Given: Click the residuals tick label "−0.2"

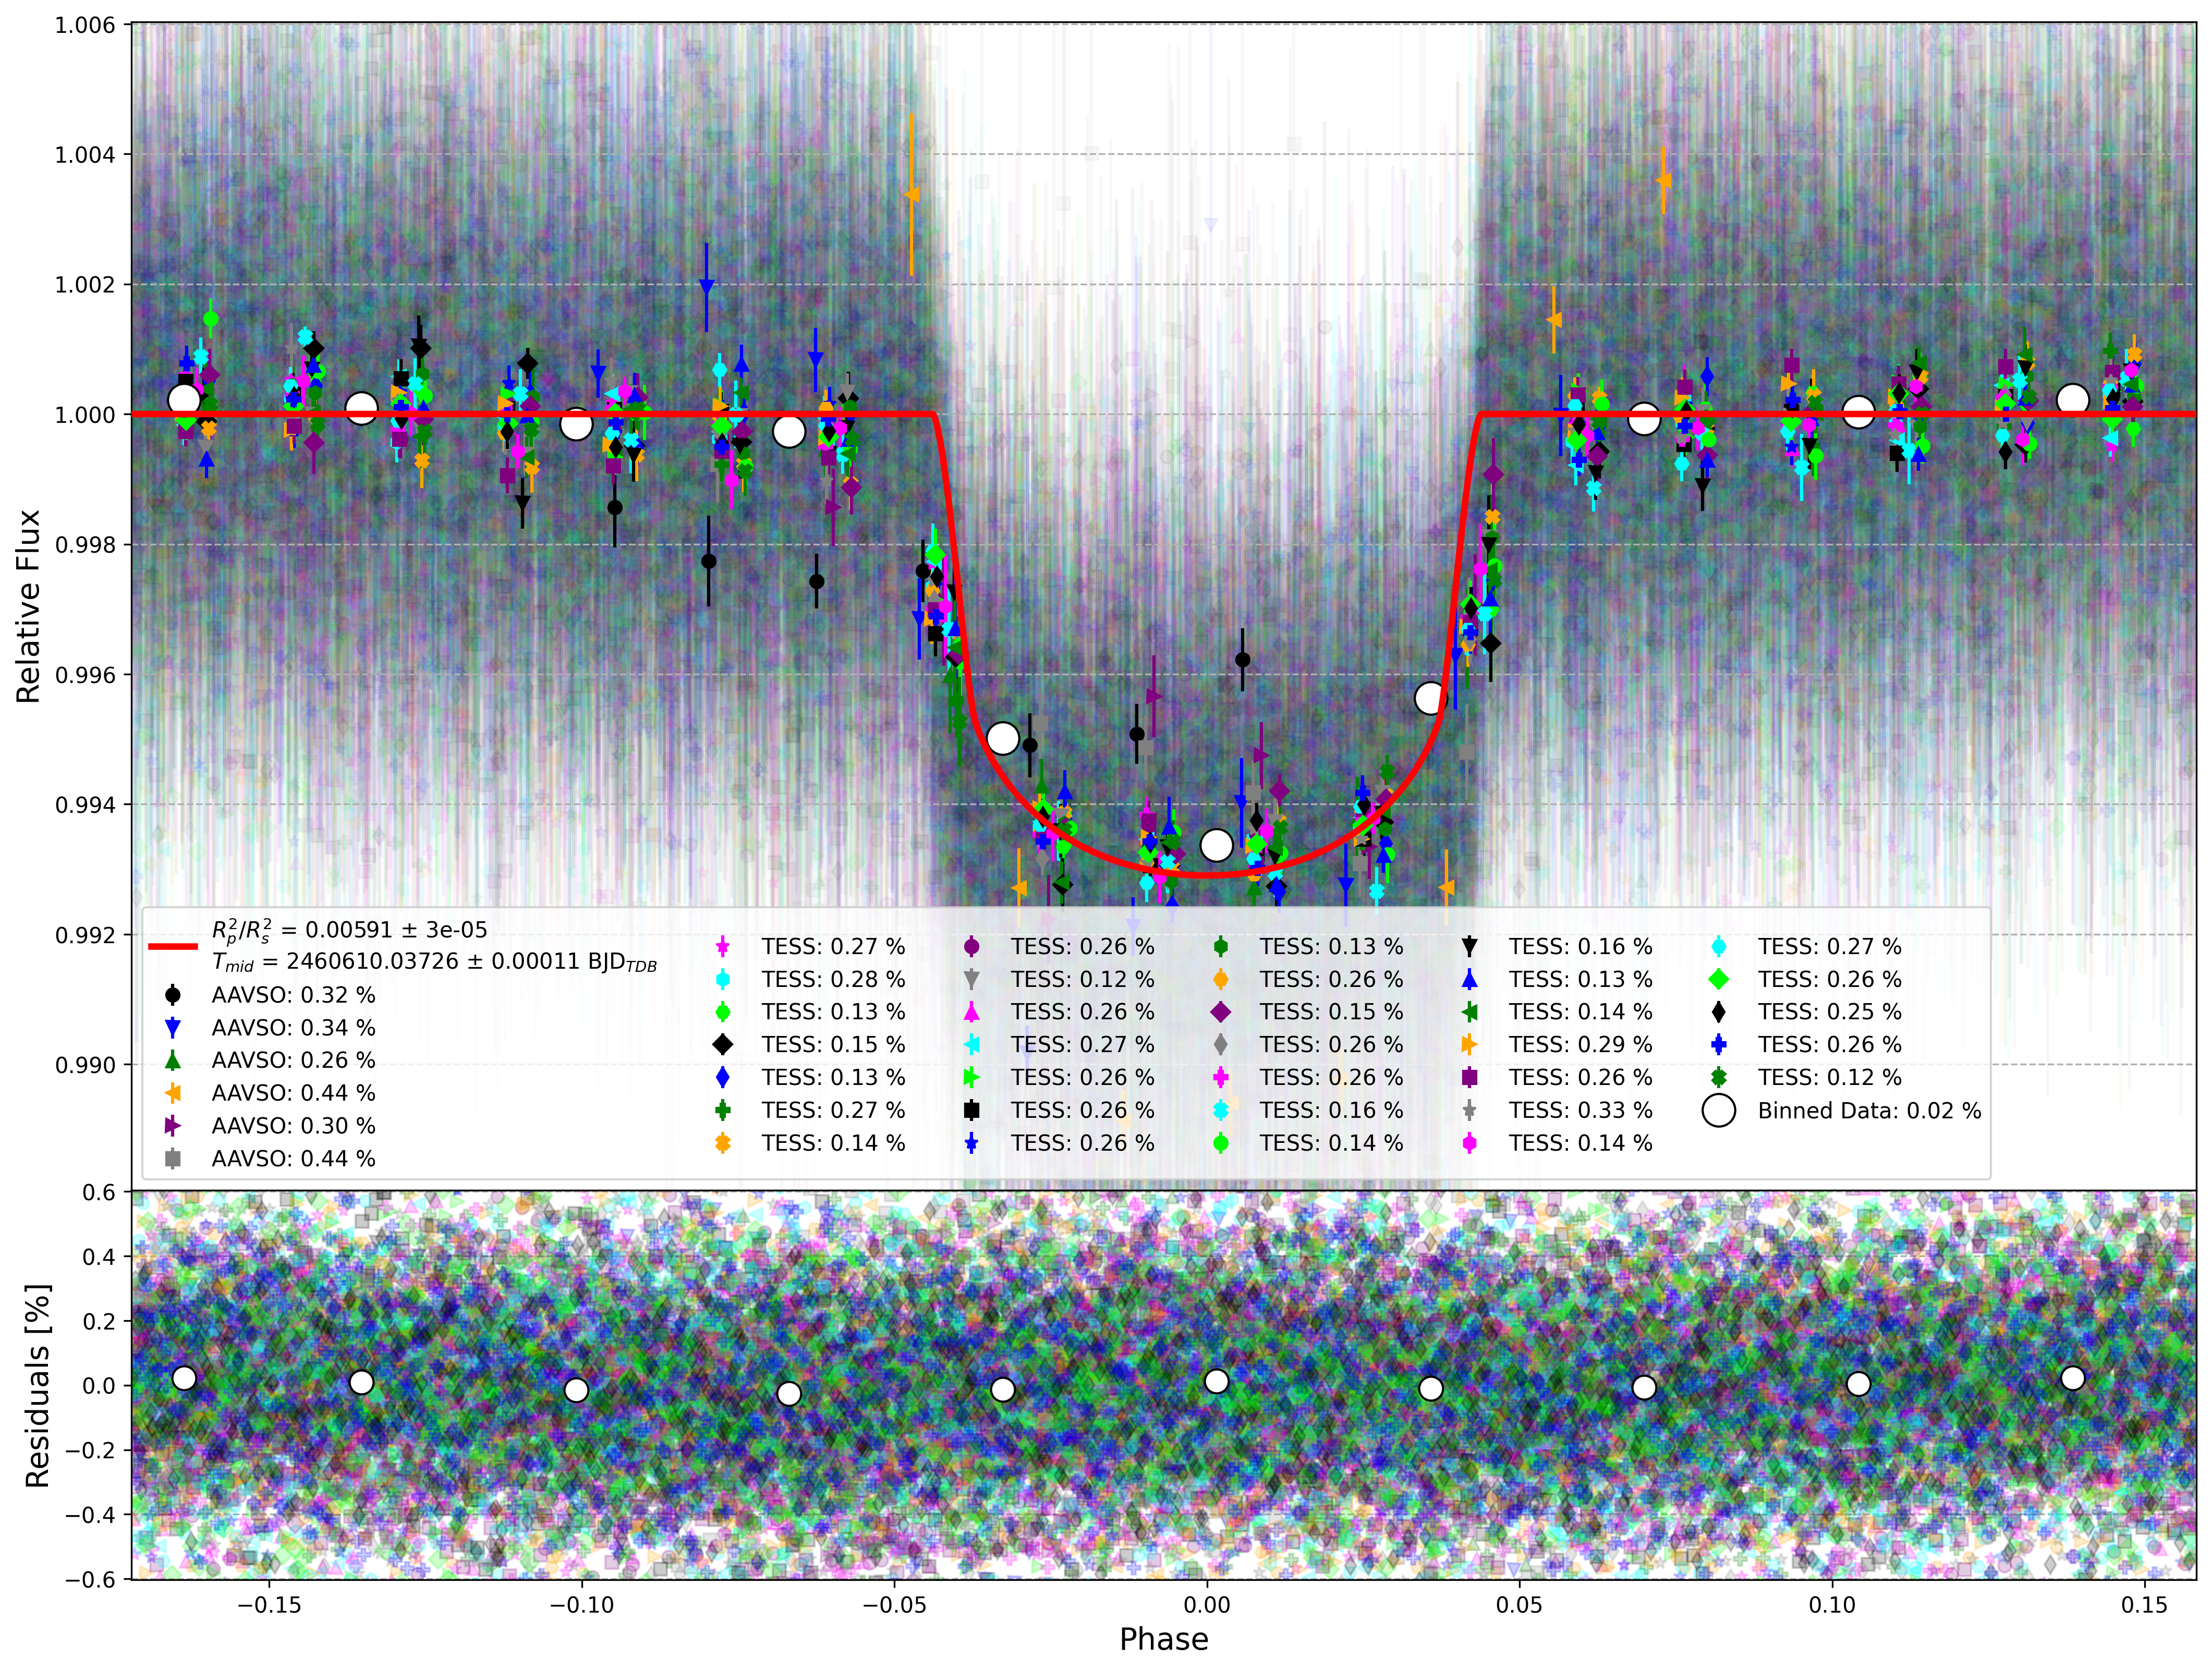Looking at the screenshot, I should (x=91, y=1450).
